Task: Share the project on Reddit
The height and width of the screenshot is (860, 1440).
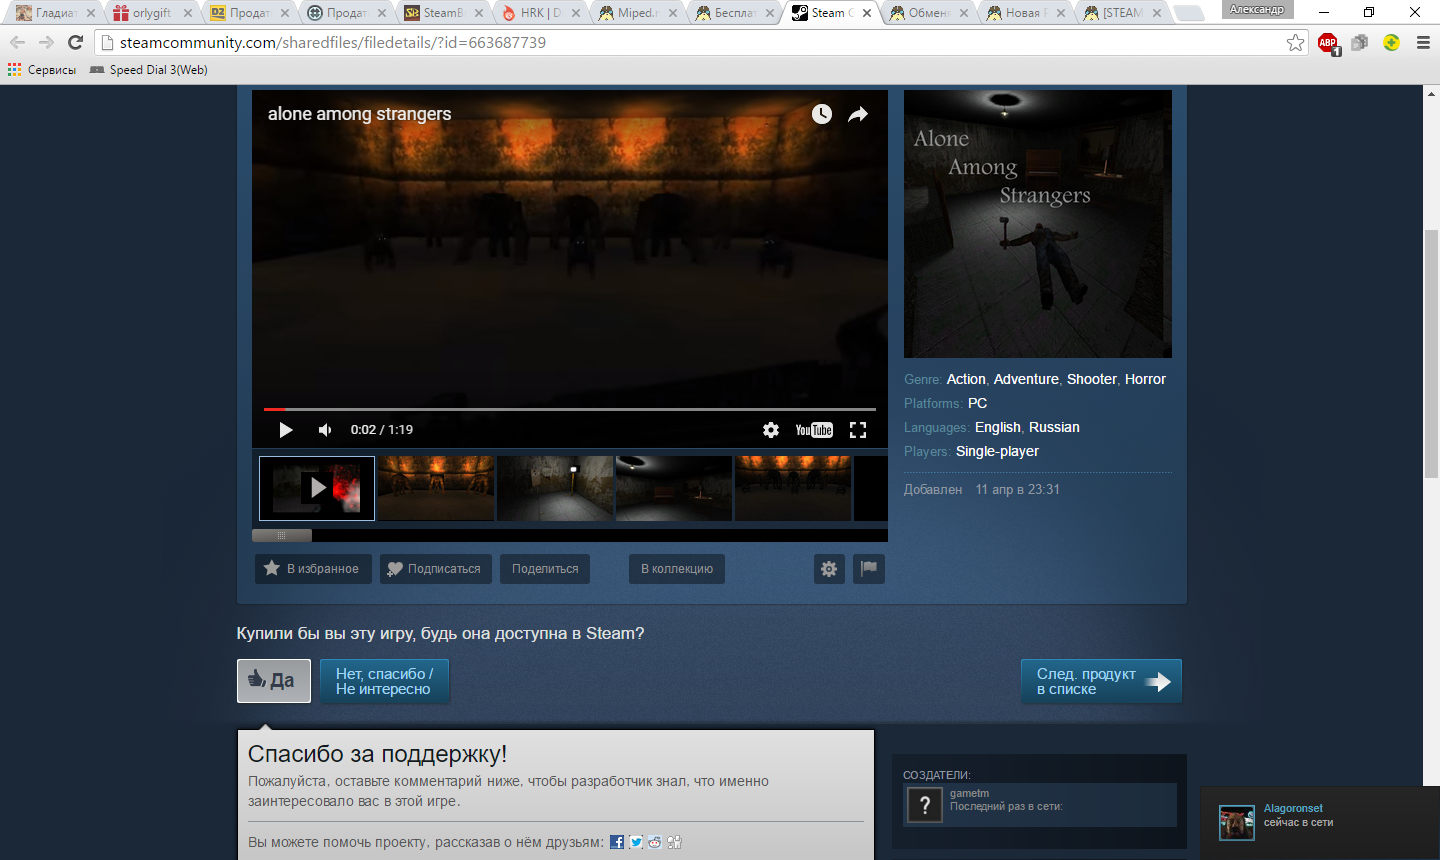Action: pos(655,842)
